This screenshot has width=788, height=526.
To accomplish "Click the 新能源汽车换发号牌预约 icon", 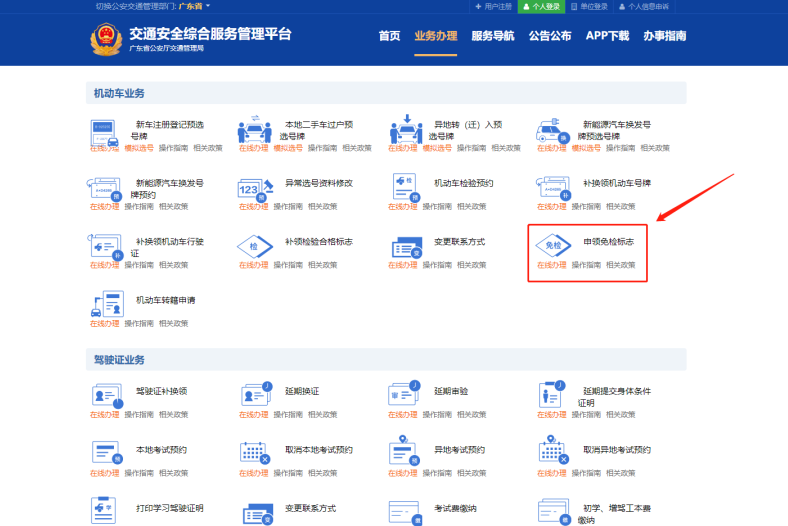I will [x=105, y=189].
